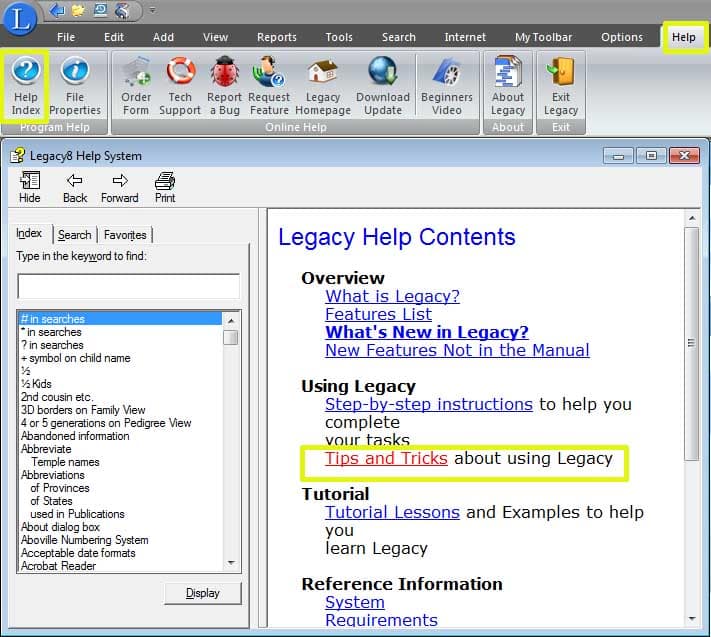Screen dimensions: 711x637
Task: Open the Tools ribbon tab
Action: (339, 37)
